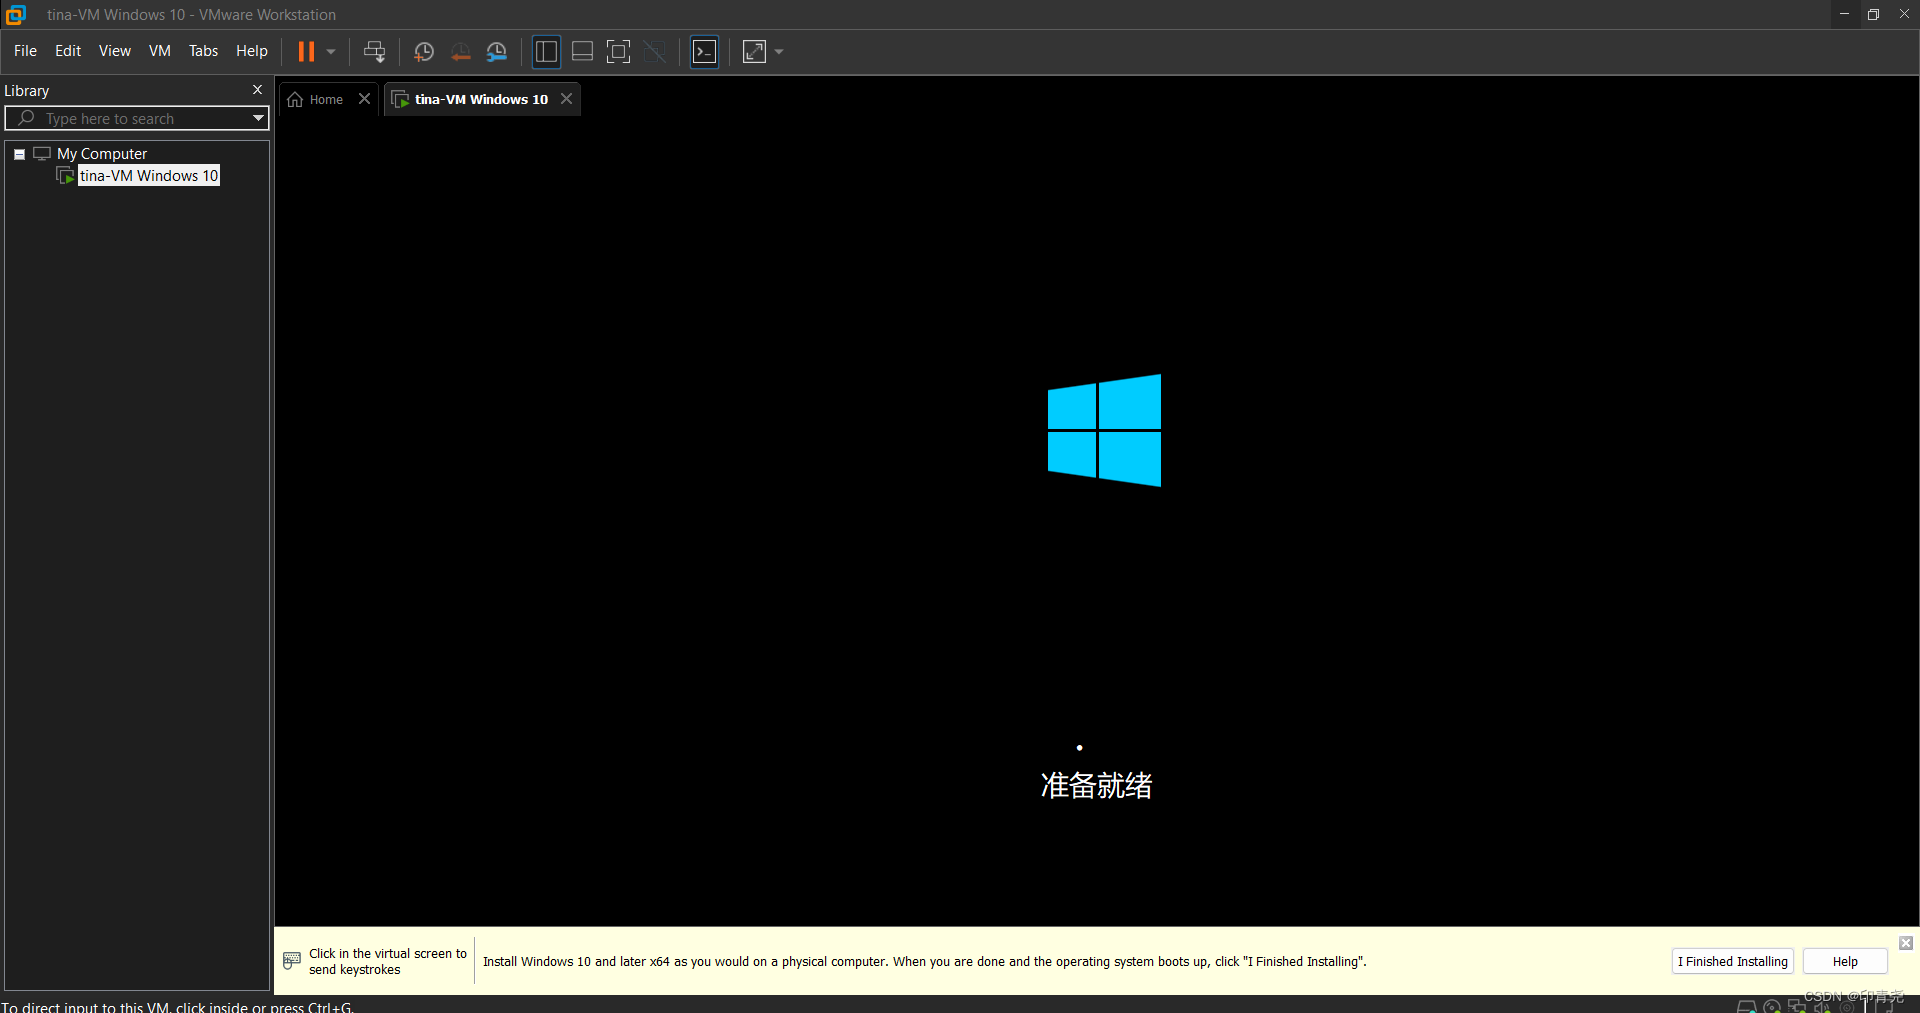
Task: Open the power options dropdown arrow
Action: pyautogui.click(x=331, y=51)
